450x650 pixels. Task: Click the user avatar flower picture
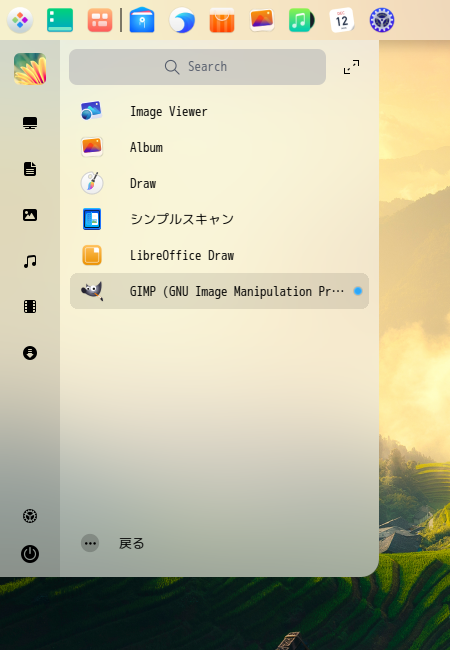pos(30,68)
